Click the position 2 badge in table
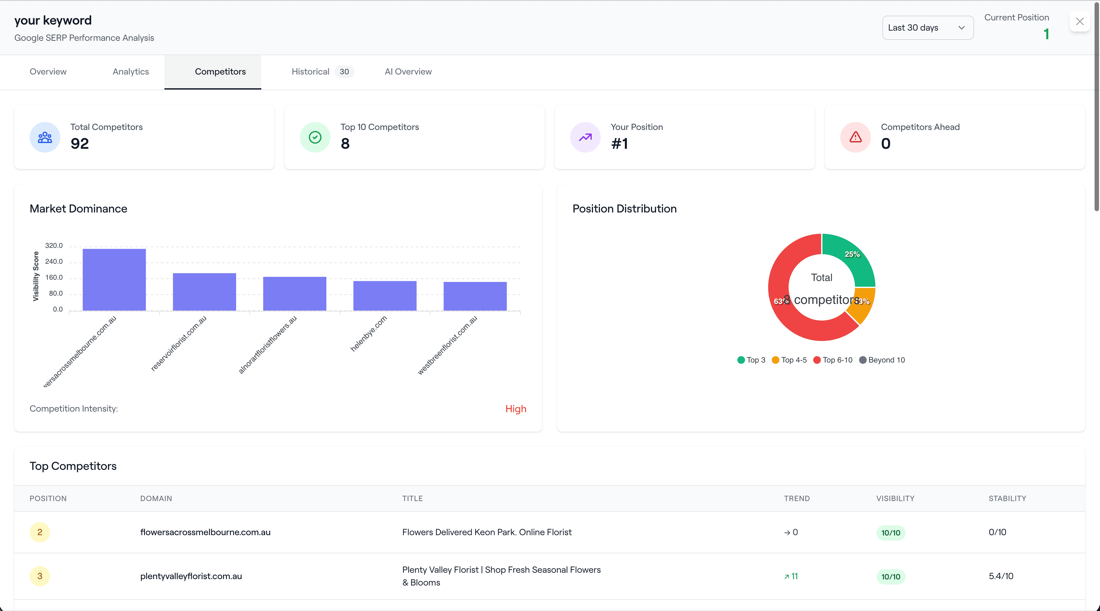Image resolution: width=1100 pixels, height=611 pixels. point(40,532)
